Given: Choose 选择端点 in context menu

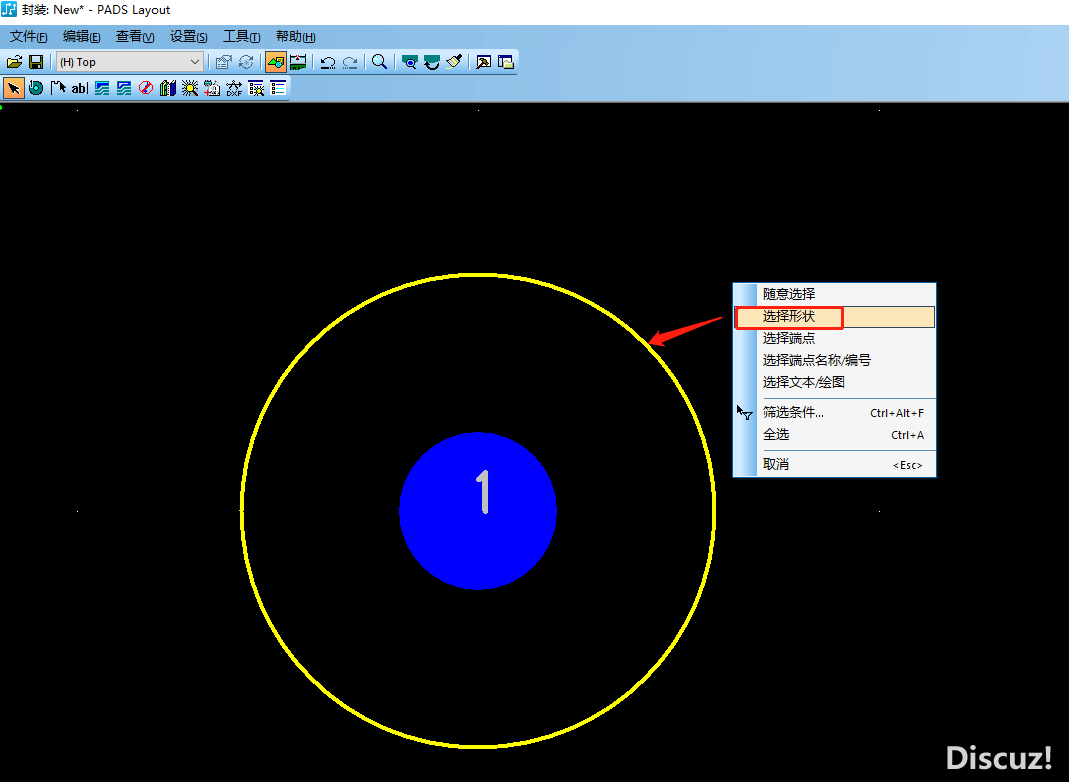Looking at the screenshot, I should tap(834, 338).
